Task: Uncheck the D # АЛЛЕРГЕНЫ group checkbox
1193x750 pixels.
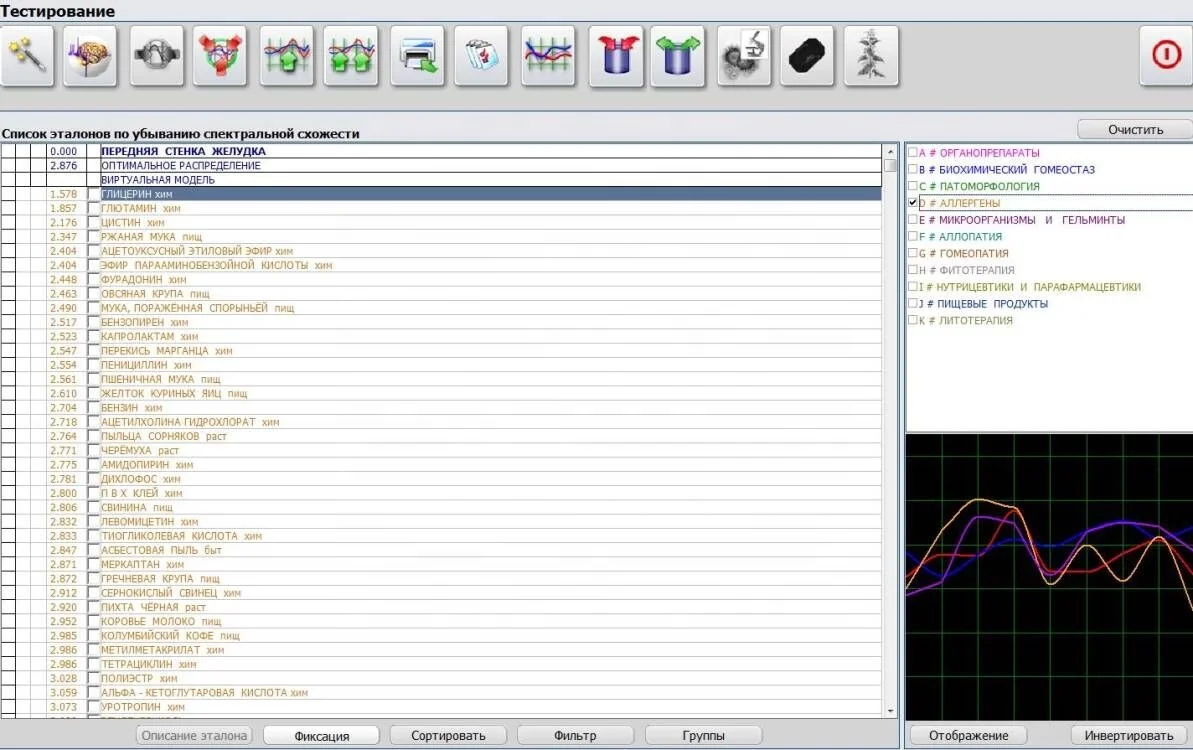Action: (x=913, y=203)
